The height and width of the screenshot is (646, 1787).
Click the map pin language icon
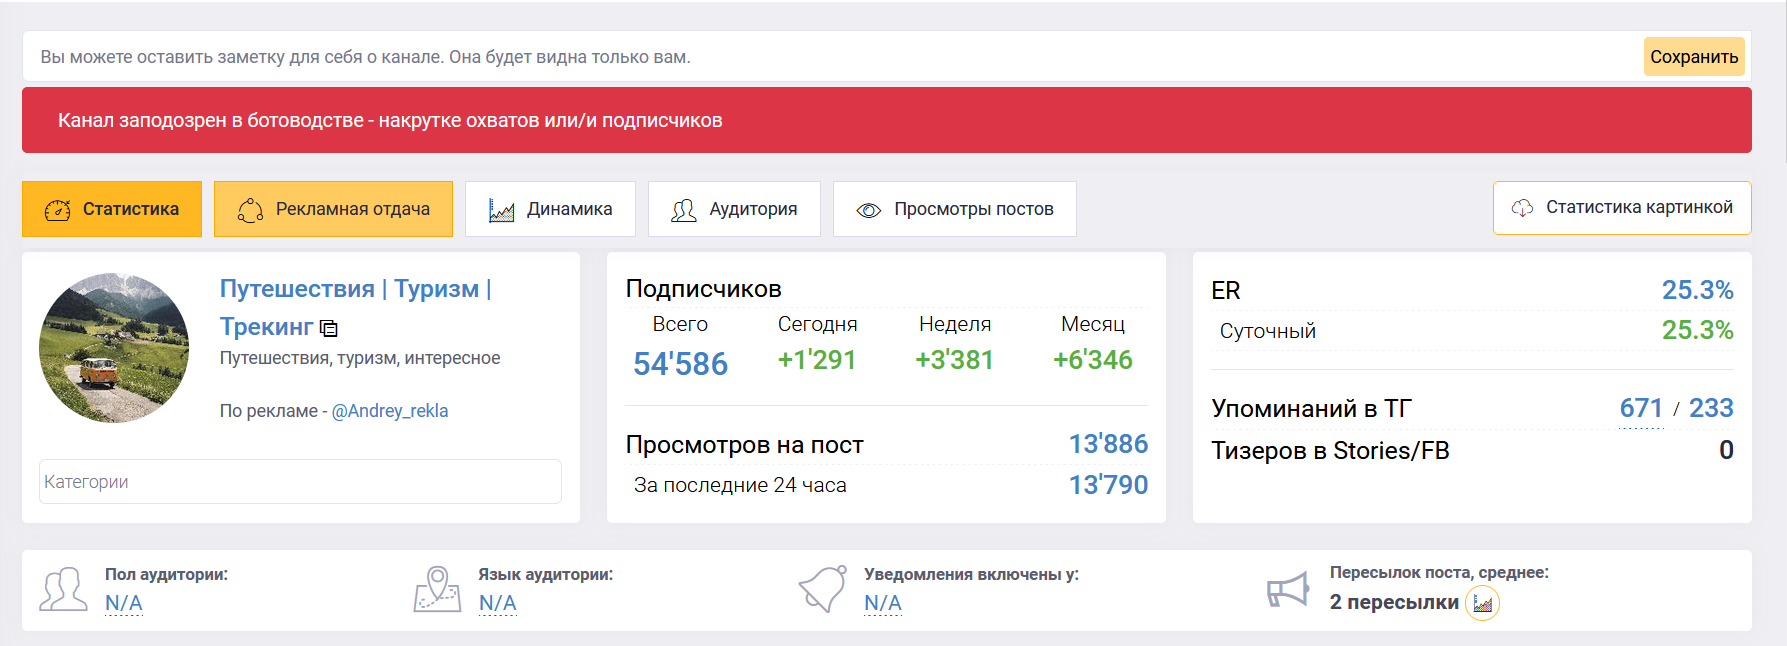coord(437,589)
